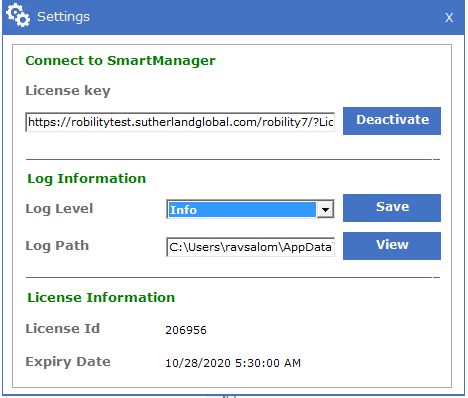
Task: Click the License key label
Action: point(68,91)
